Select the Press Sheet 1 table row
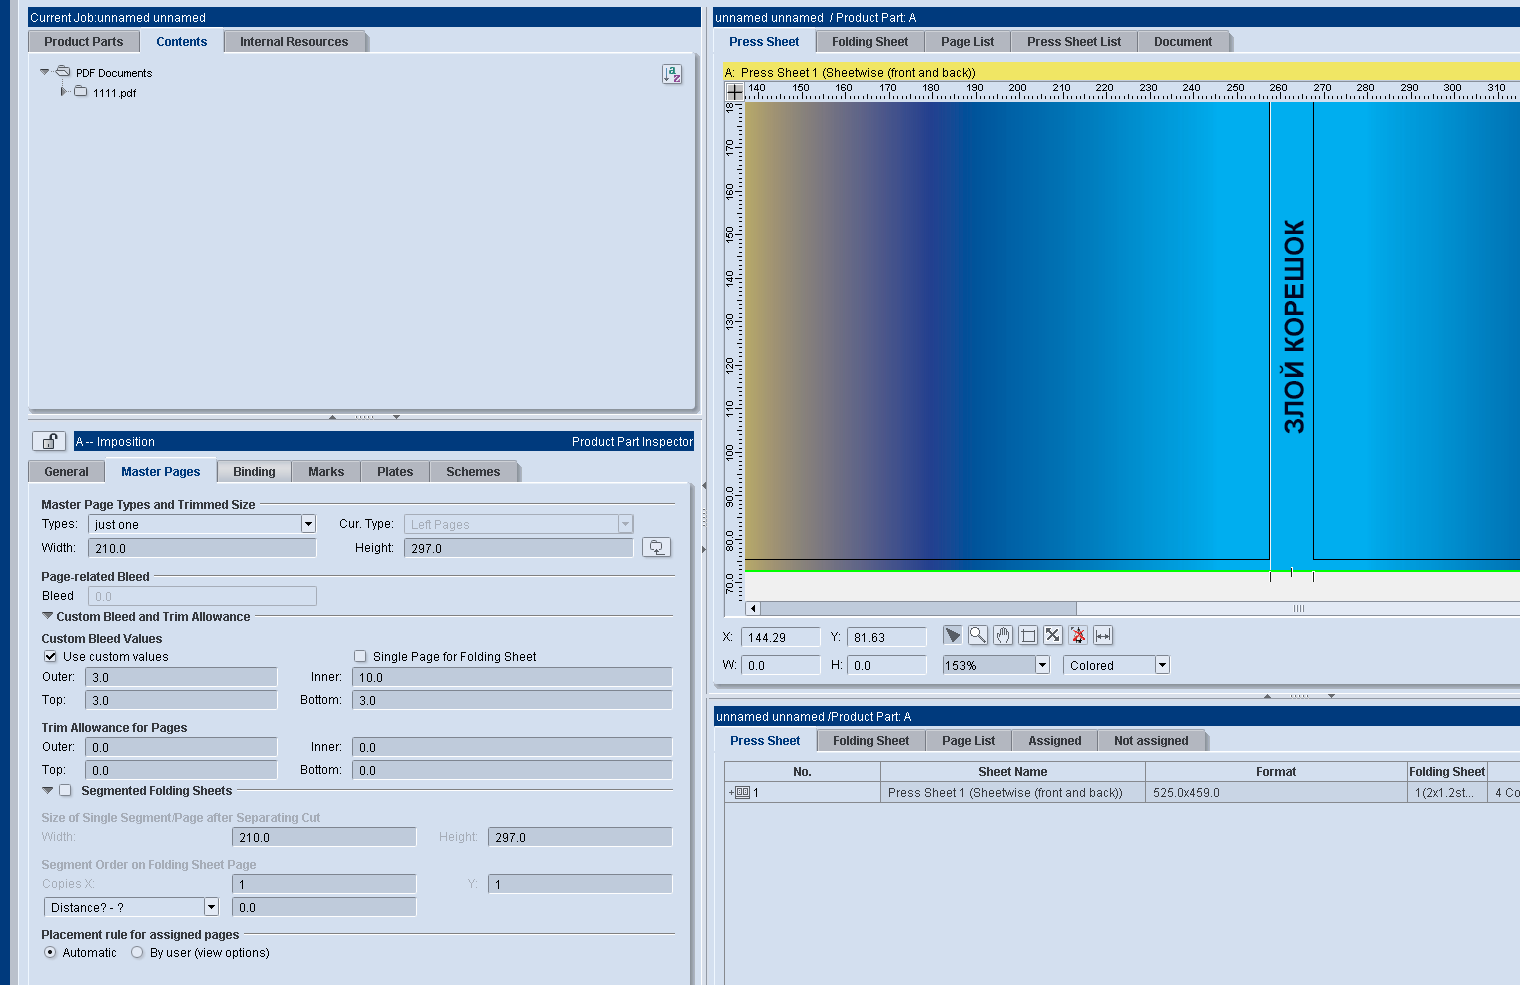The height and width of the screenshot is (985, 1520). pos(1122,792)
